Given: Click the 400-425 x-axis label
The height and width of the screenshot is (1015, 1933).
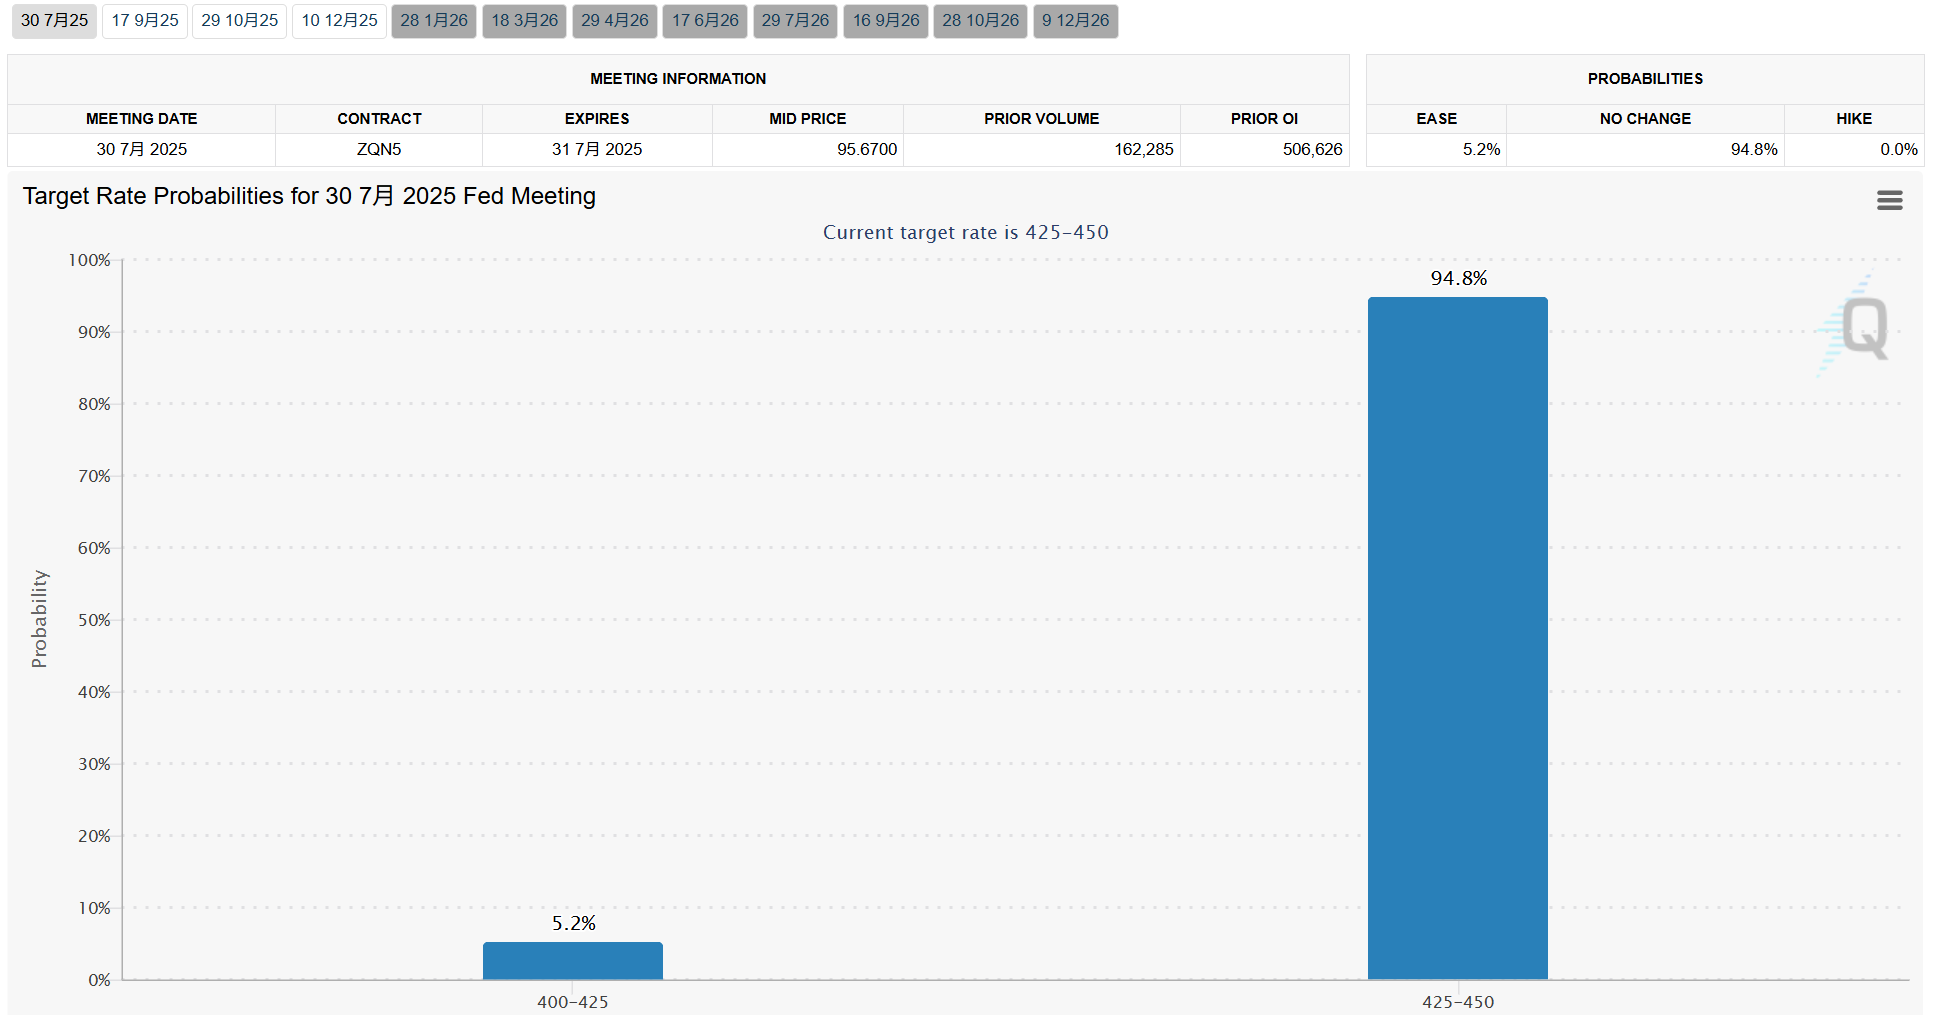Looking at the screenshot, I should (x=572, y=1002).
